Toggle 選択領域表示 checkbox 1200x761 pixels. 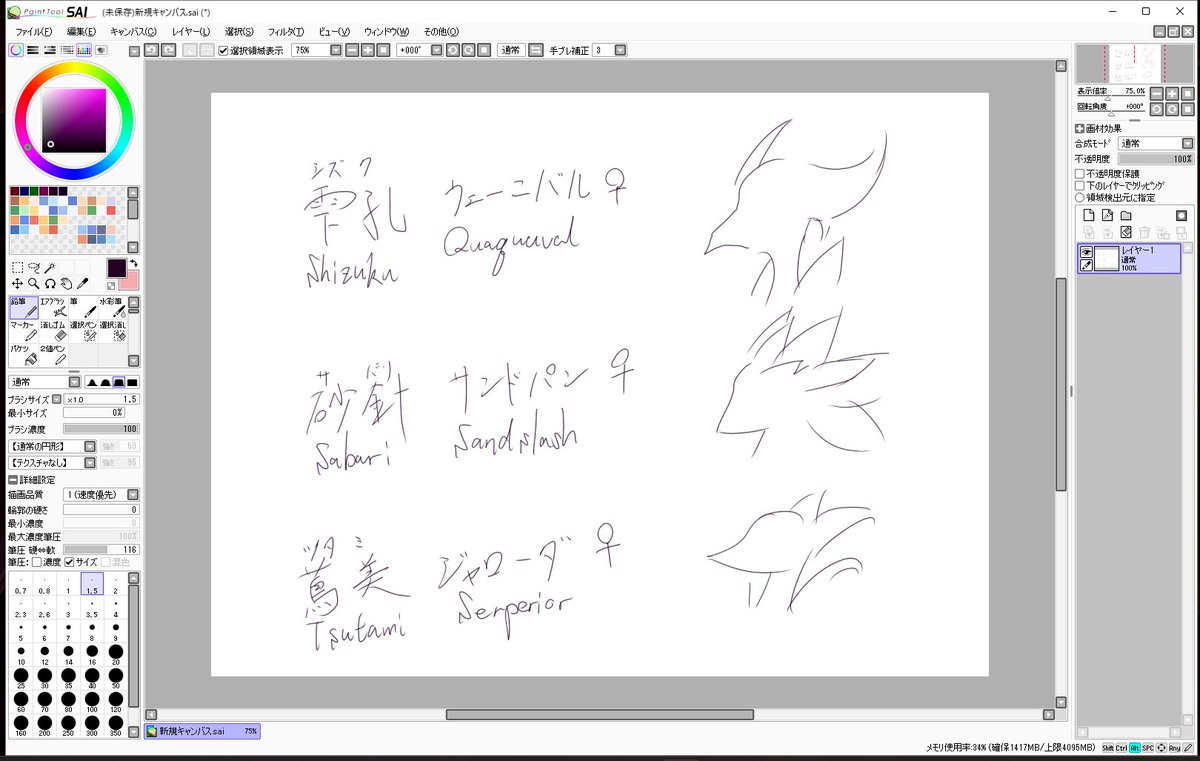[x=223, y=50]
